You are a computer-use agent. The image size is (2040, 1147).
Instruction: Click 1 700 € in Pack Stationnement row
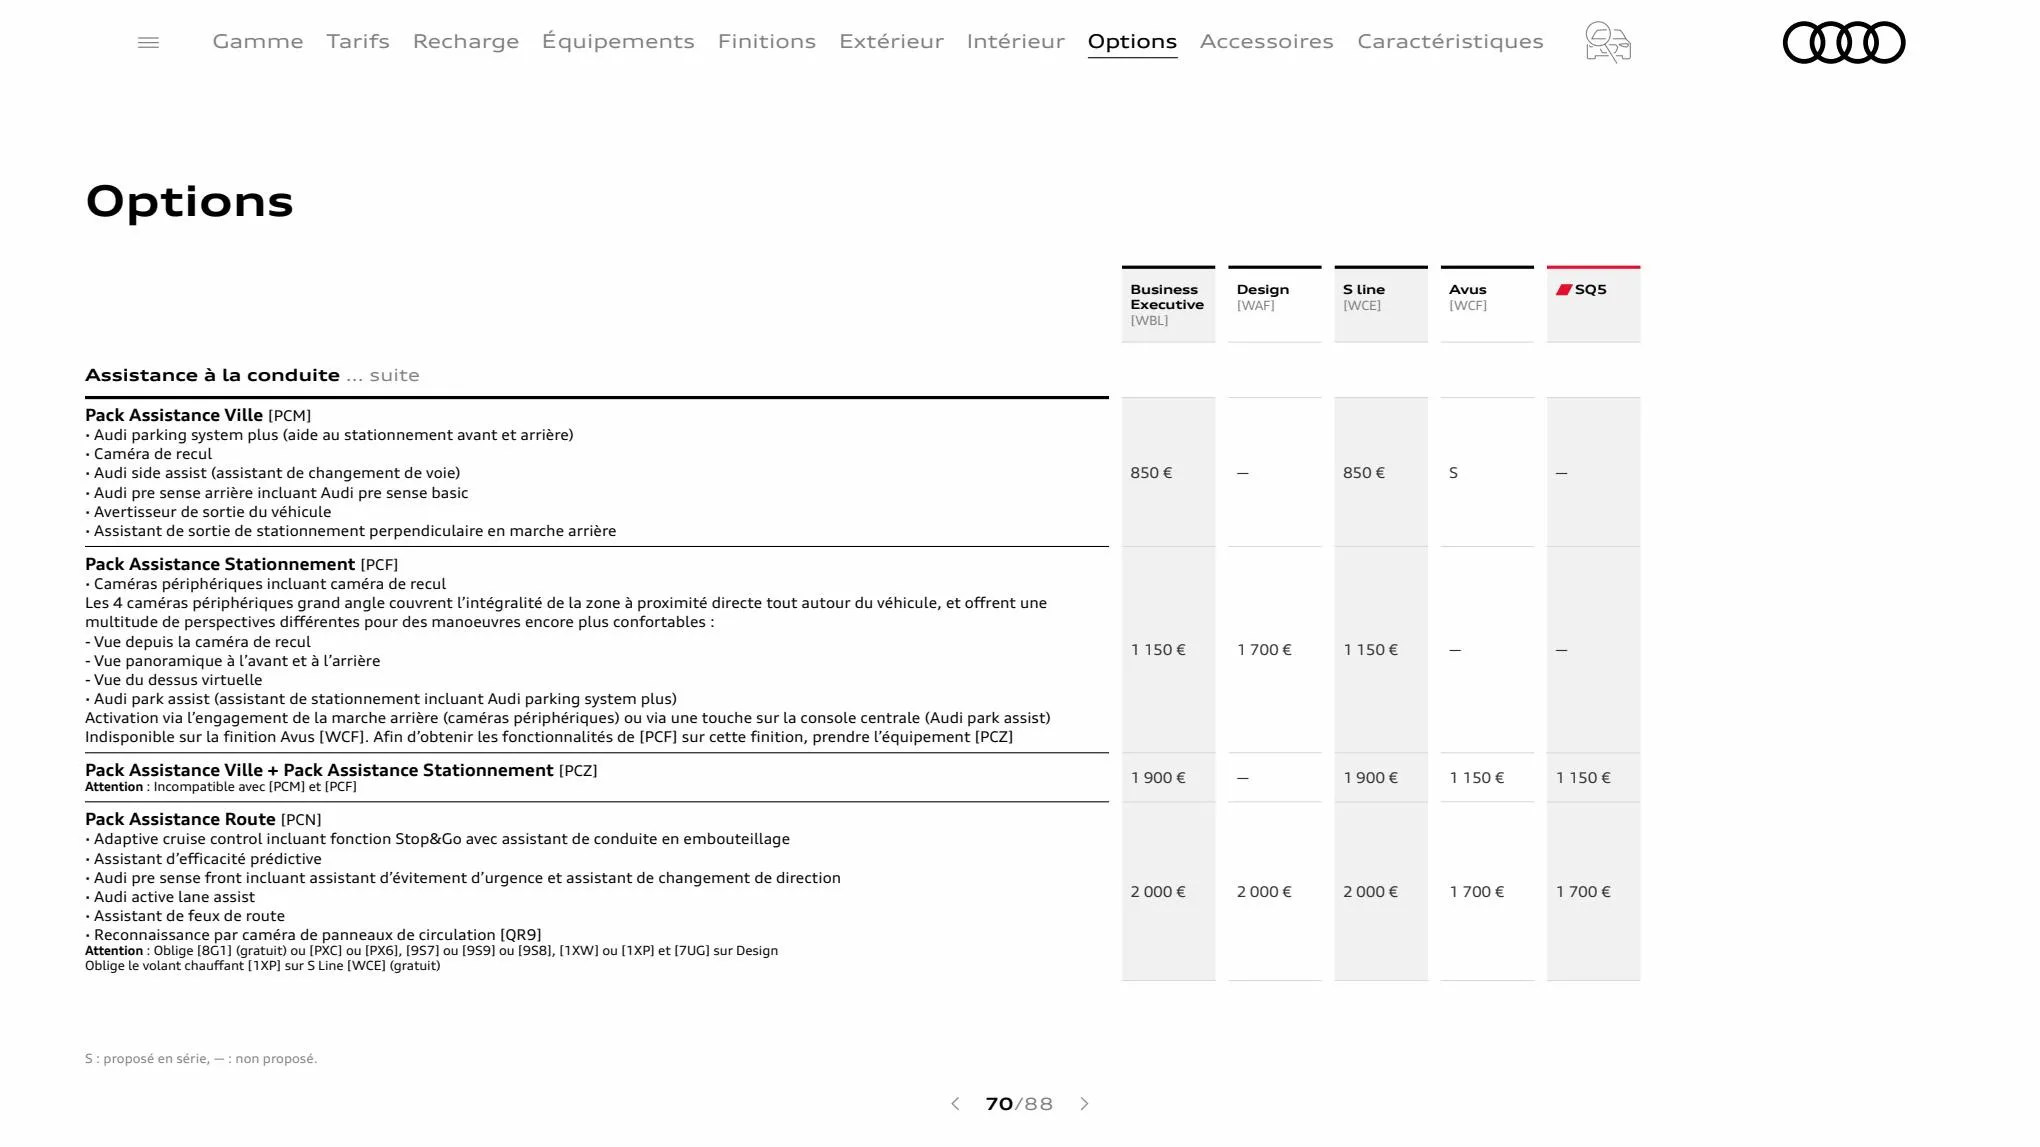point(1264,650)
